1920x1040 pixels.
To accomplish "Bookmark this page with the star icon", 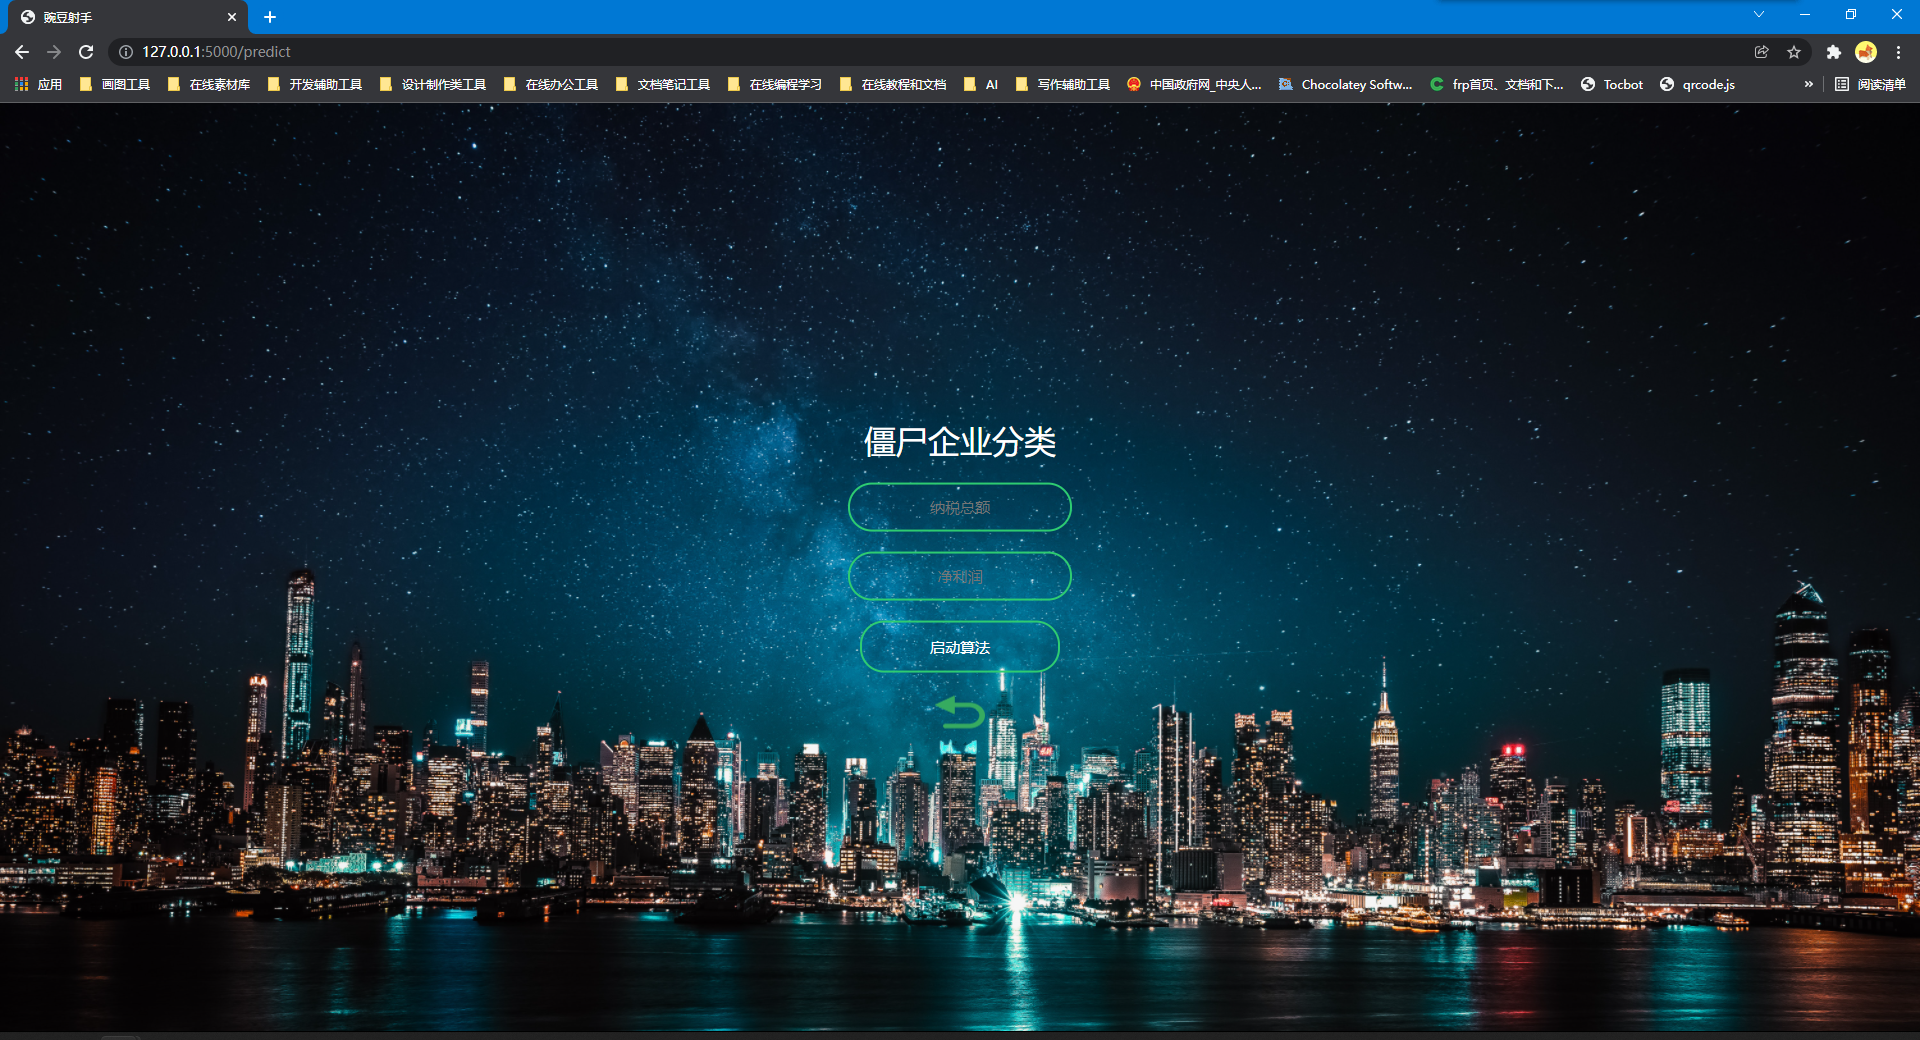I will [1794, 52].
